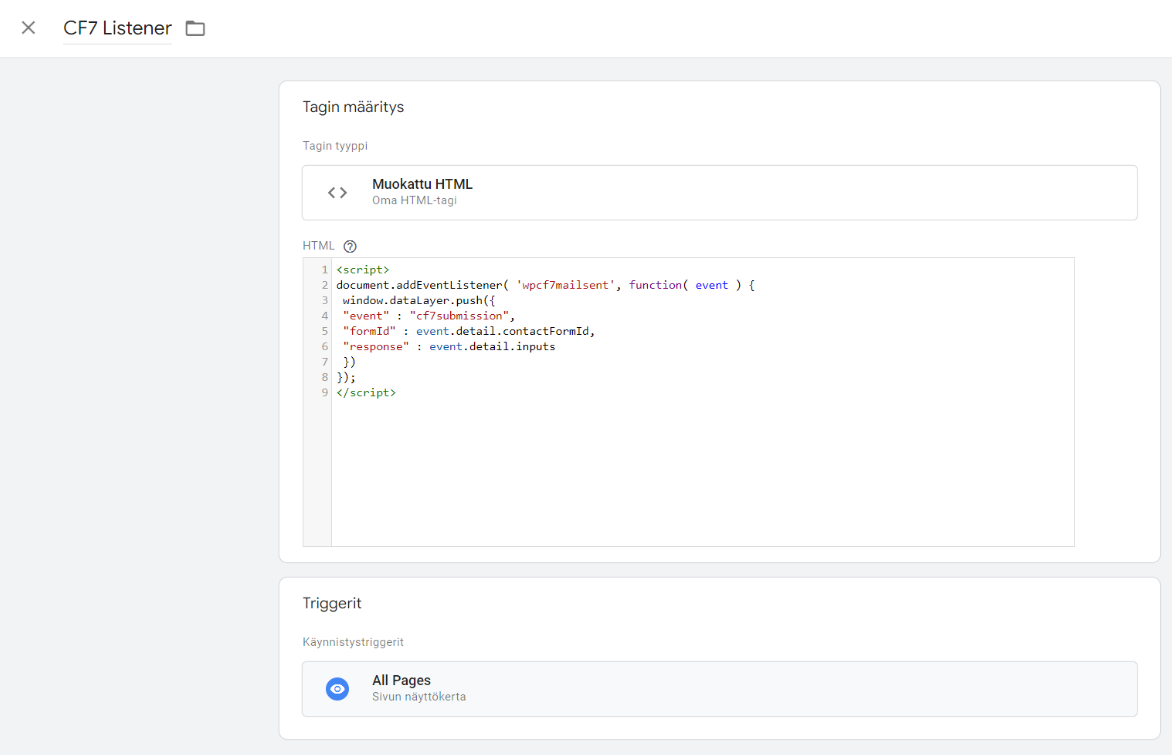
Task: Open the HTML help question mark icon
Action: [x=350, y=246]
